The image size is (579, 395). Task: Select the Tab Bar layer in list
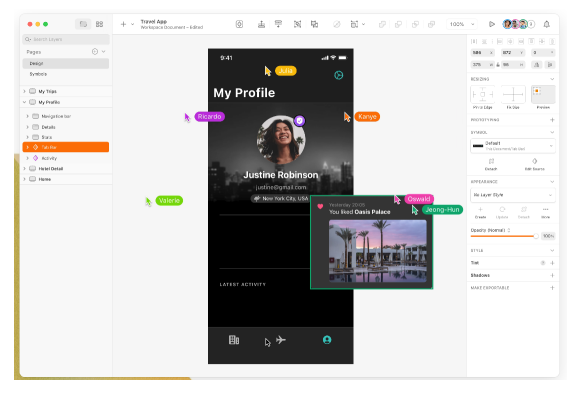pyautogui.click(x=66, y=147)
